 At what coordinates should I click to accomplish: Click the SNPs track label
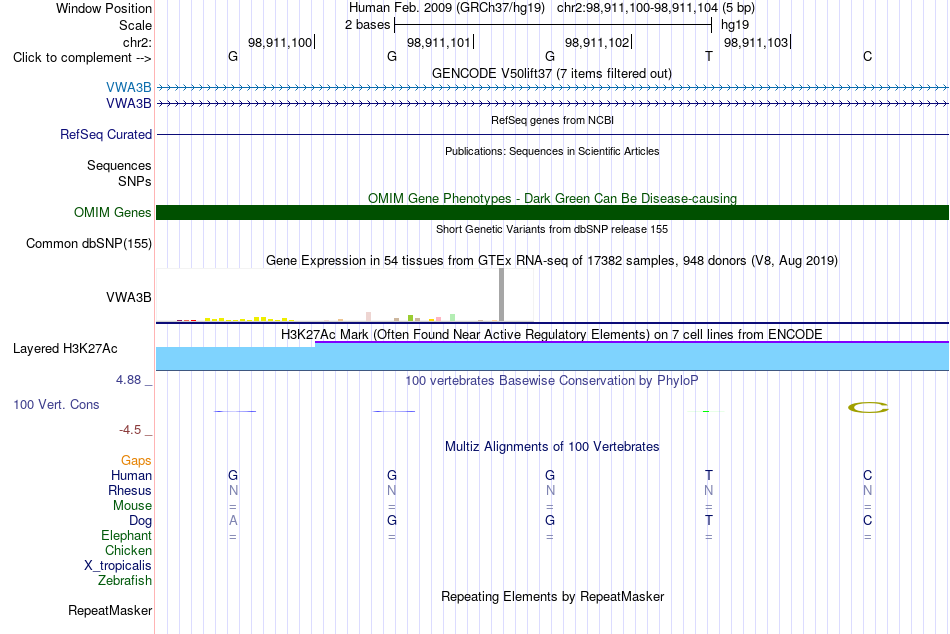[135, 181]
